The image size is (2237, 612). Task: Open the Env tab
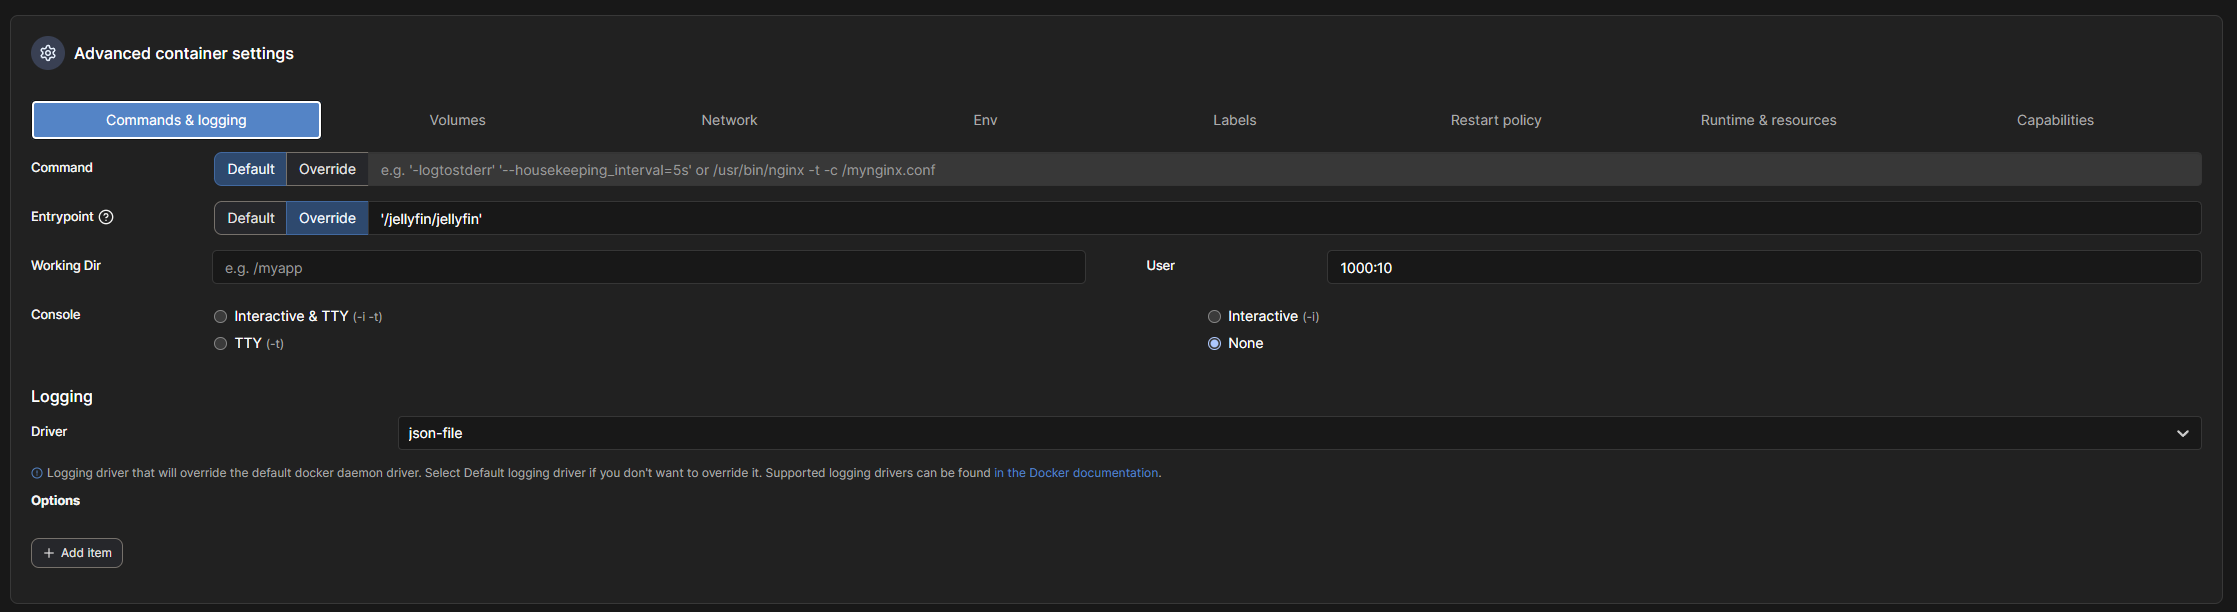point(985,120)
